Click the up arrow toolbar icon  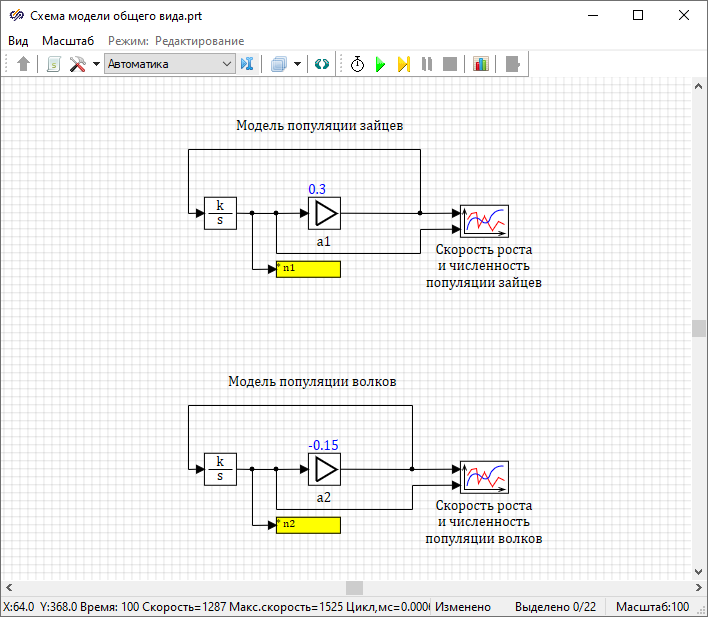24,64
